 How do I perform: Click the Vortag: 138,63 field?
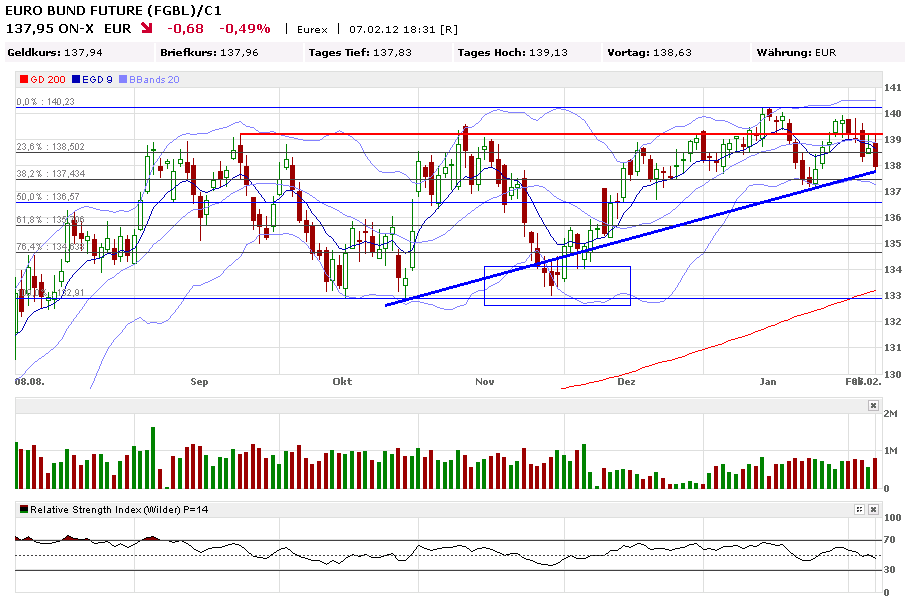[x=676, y=52]
